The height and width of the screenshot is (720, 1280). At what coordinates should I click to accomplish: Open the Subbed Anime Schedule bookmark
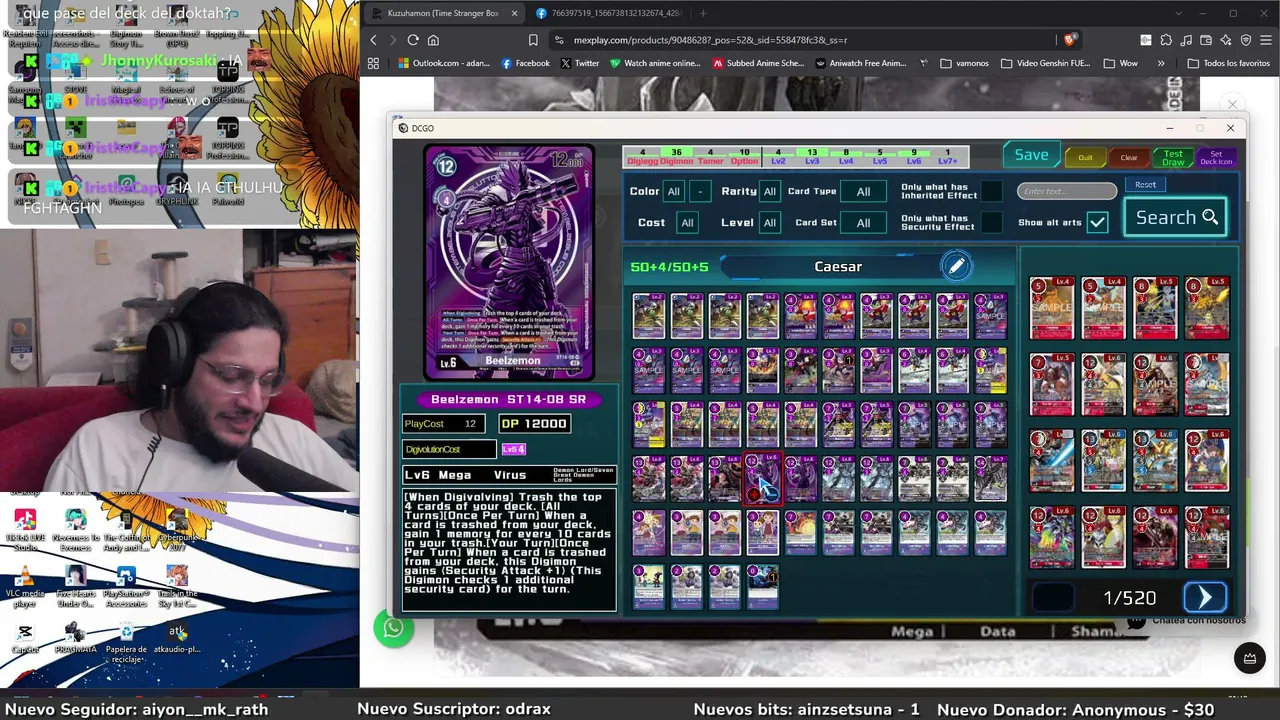pos(758,63)
